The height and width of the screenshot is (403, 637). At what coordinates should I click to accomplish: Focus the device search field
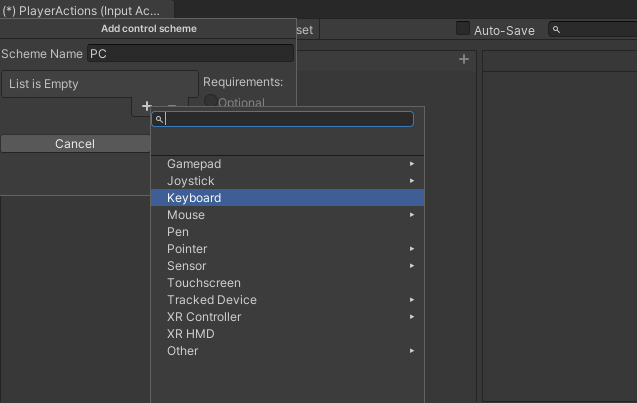288,119
